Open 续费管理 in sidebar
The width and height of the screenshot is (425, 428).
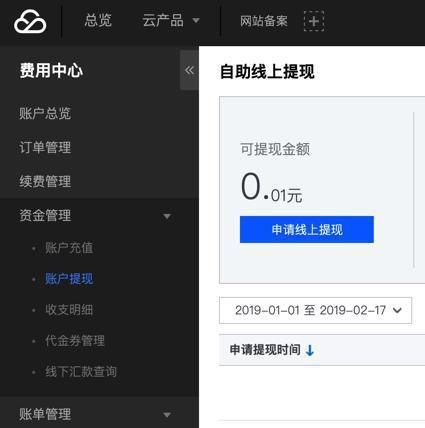point(45,182)
